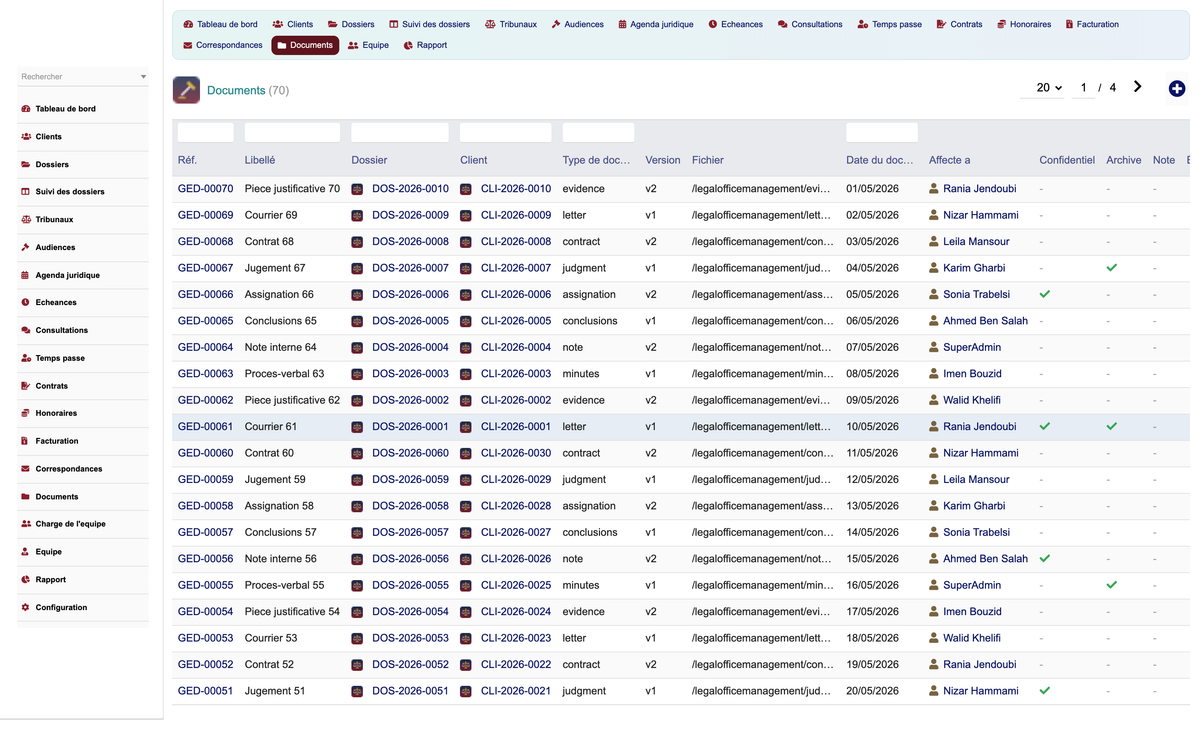Click user icon beside Karim Gharbi GED-00067
This screenshot has height=743, width=1200.
(934, 268)
